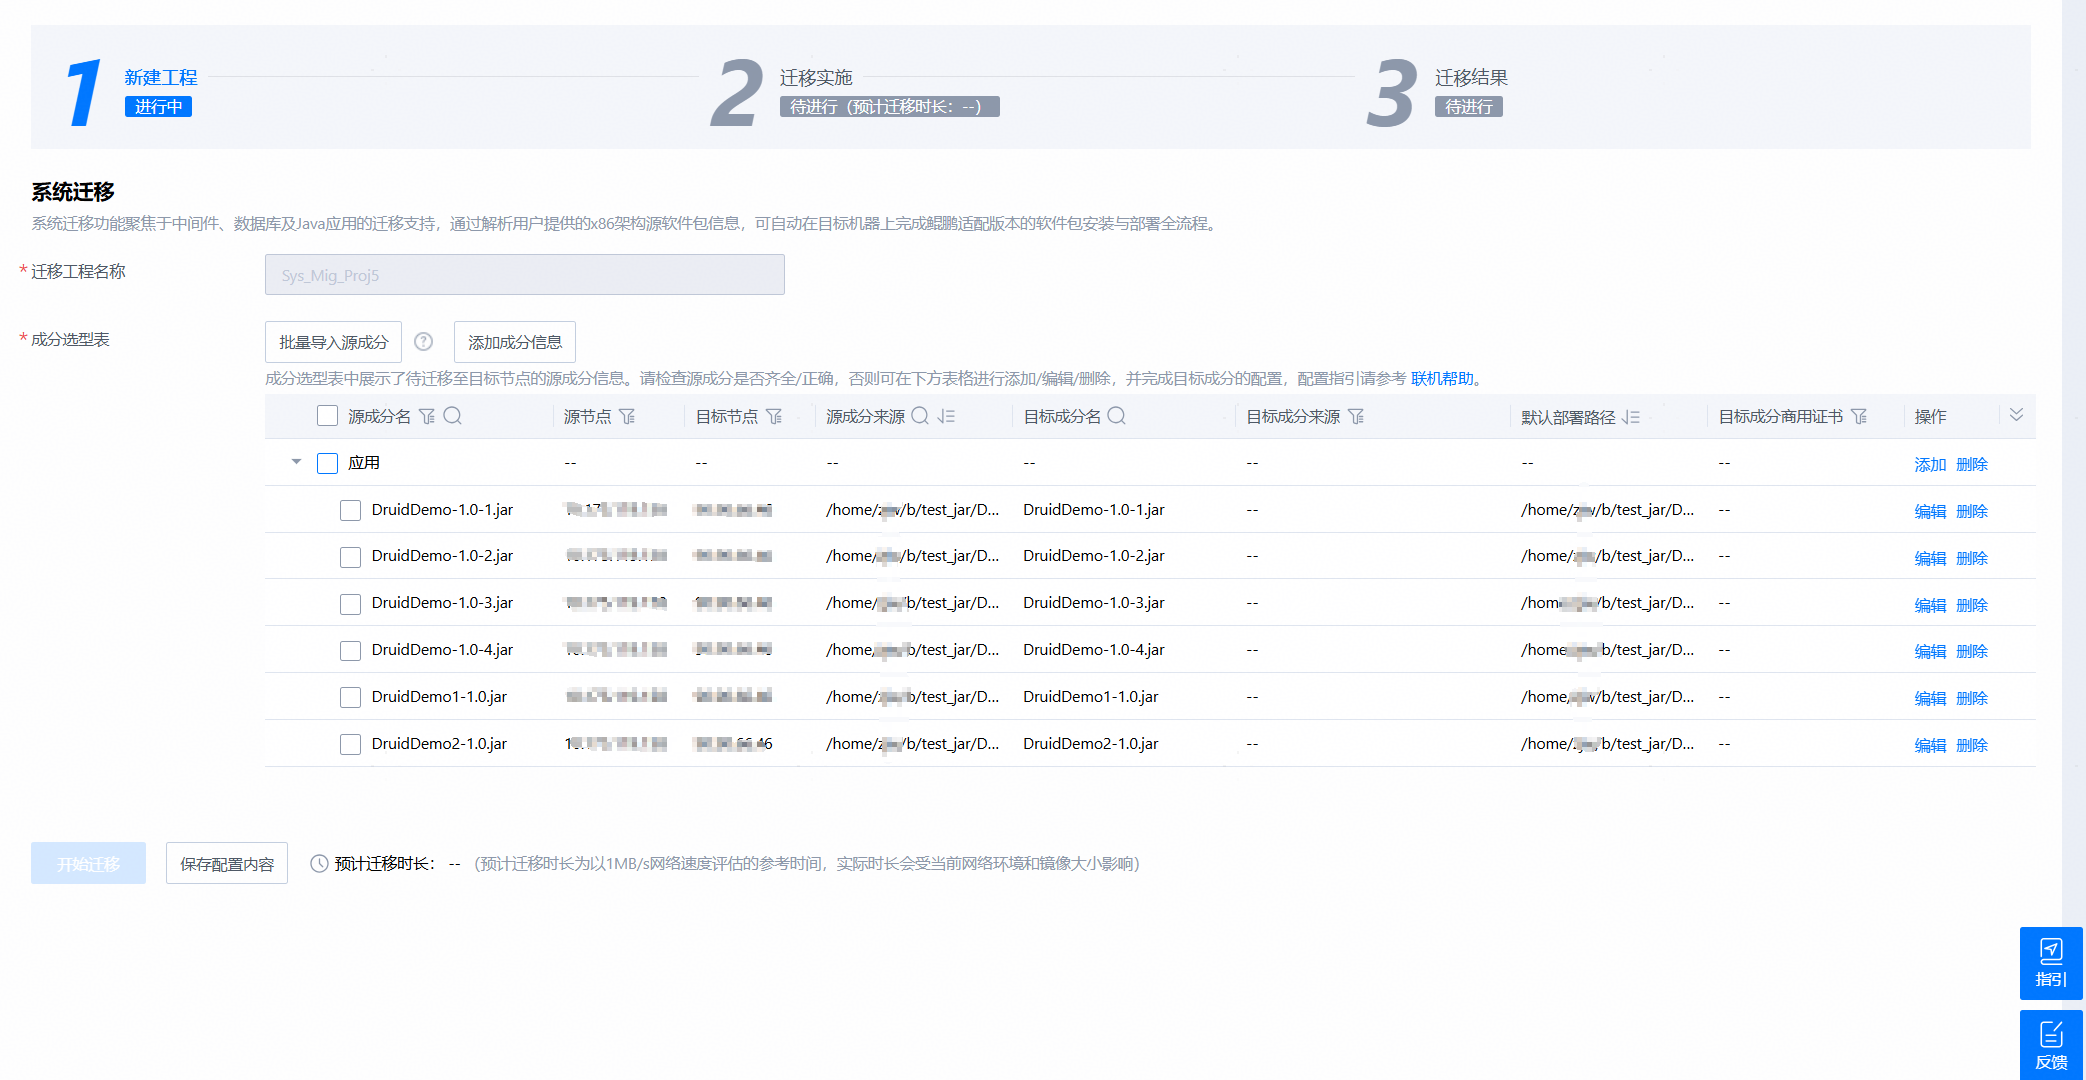
Task: Open the 指引 guide floating button
Action: [2050, 962]
